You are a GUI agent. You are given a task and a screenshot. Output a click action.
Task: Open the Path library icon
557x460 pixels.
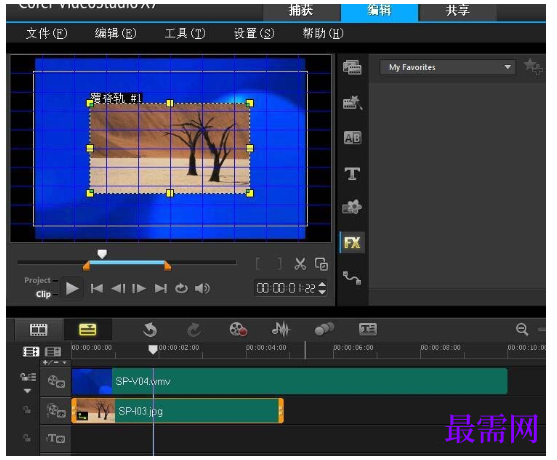click(352, 278)
